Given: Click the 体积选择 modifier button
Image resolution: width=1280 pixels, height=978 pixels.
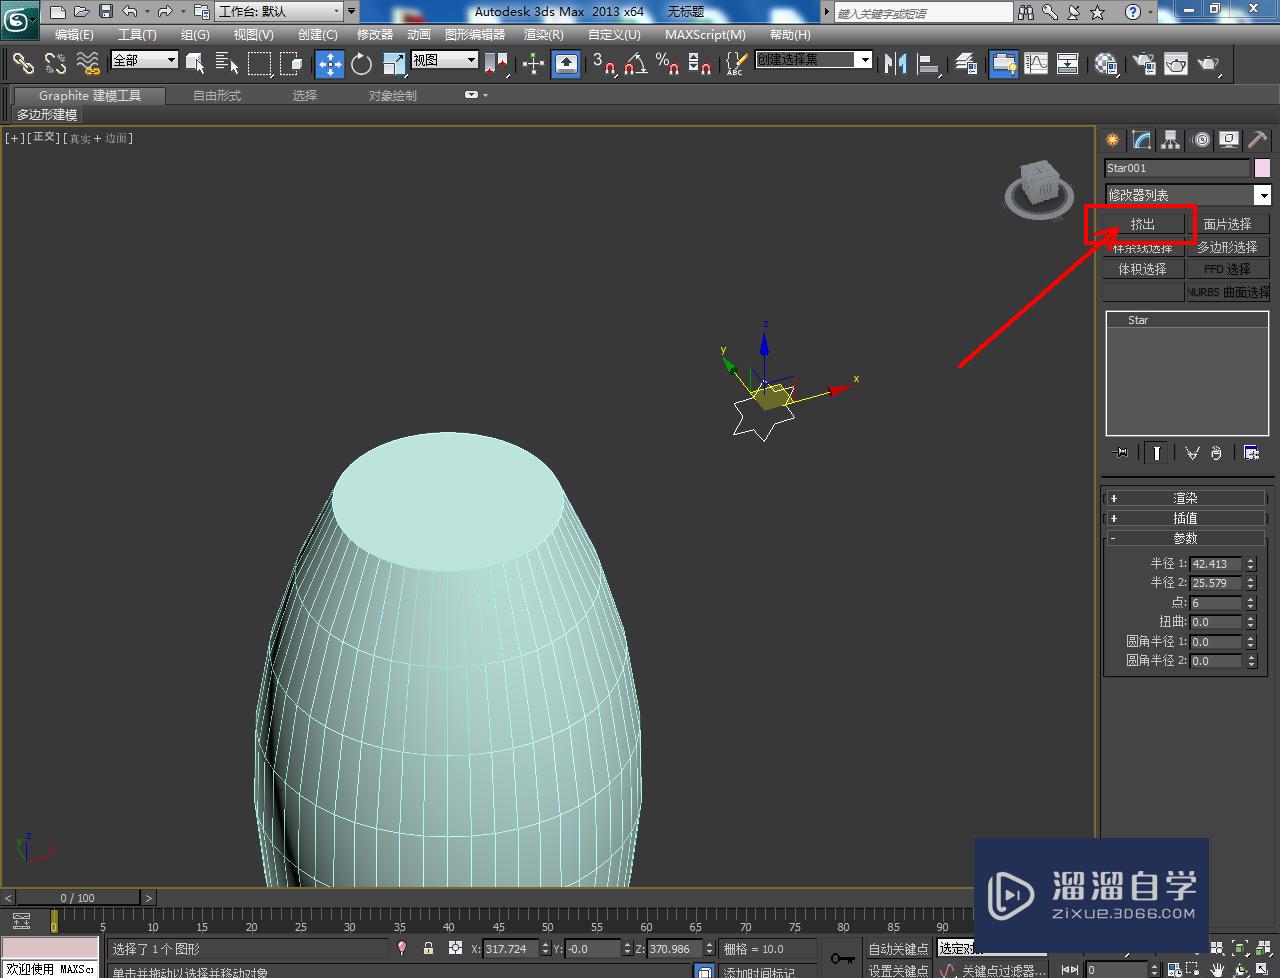Looking at the screenshot, I should point(1143,269).
